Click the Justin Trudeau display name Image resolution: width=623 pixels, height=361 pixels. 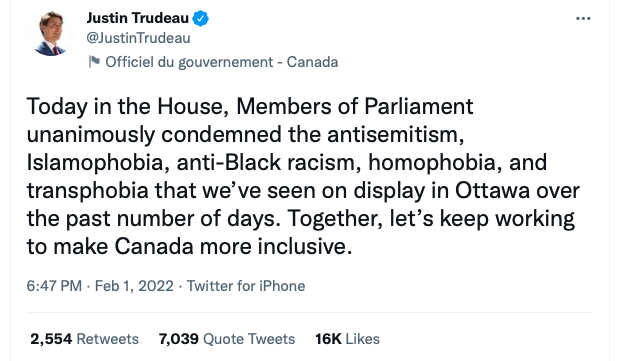click(137, 18)
